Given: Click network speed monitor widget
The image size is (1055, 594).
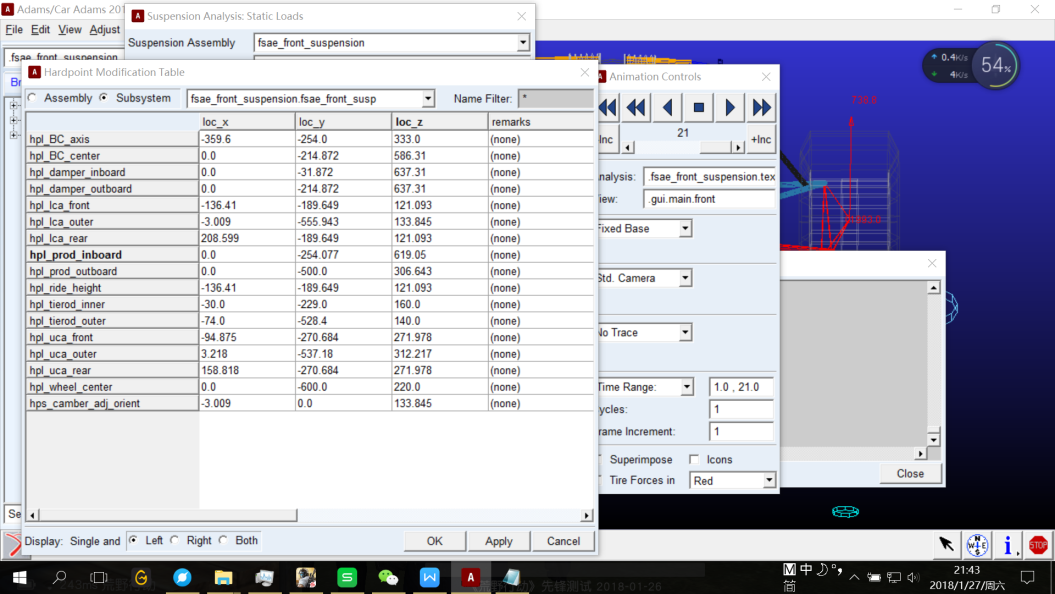Looking at the screenshot, I should pyautogui.click(x=970, y=65).
